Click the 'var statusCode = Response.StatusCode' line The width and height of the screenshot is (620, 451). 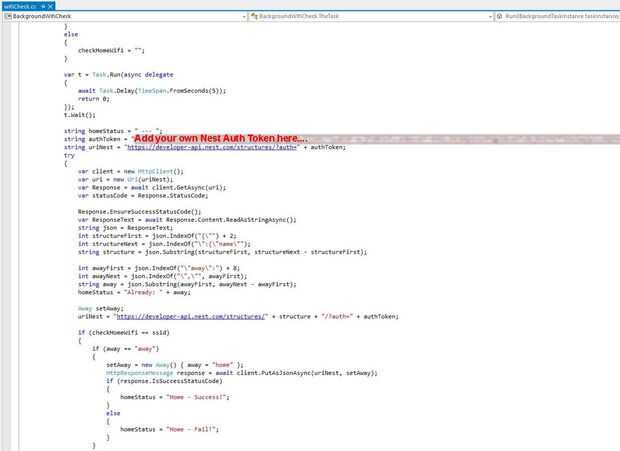143,196
